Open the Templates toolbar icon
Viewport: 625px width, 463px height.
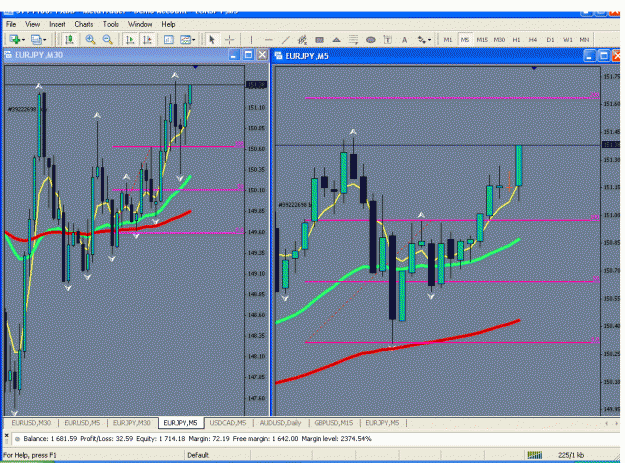(x=185, y=39)
